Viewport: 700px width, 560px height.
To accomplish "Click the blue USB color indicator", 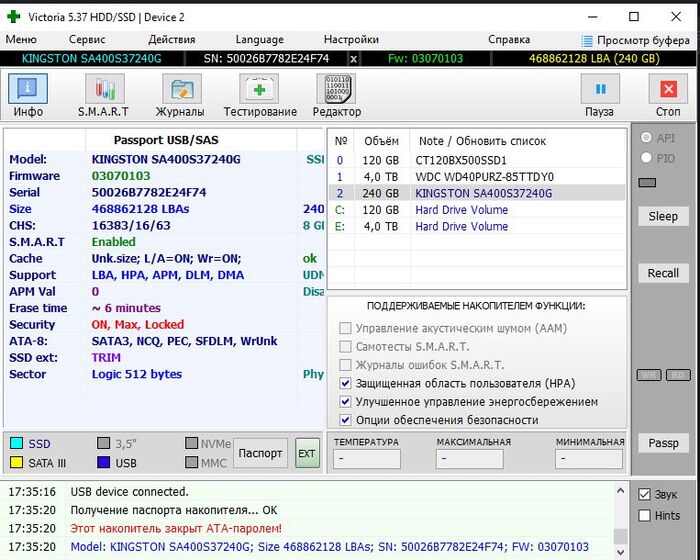I will [x=104, y=462].
